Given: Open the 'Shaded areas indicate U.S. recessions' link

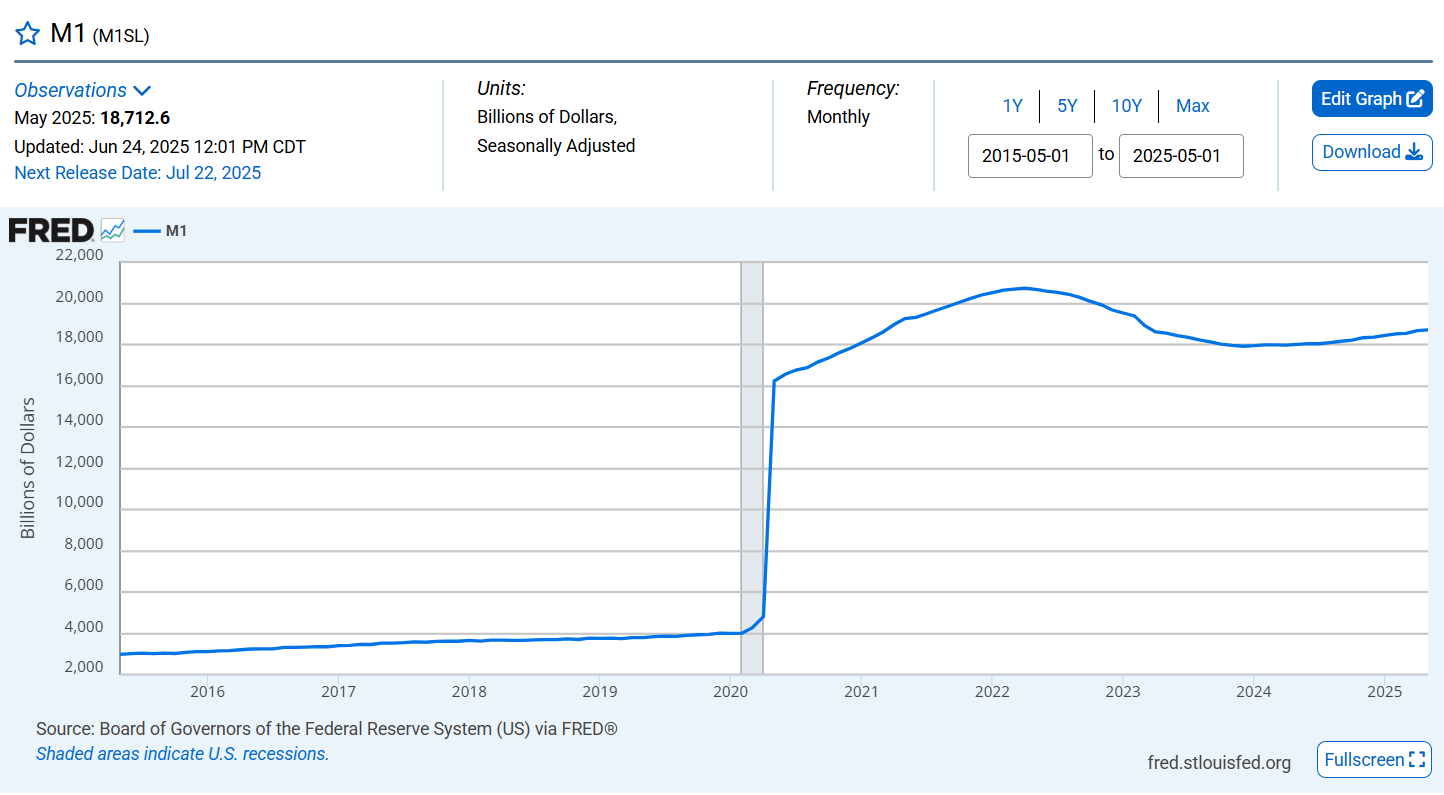Looking at the screenshot, I should 182,754.
